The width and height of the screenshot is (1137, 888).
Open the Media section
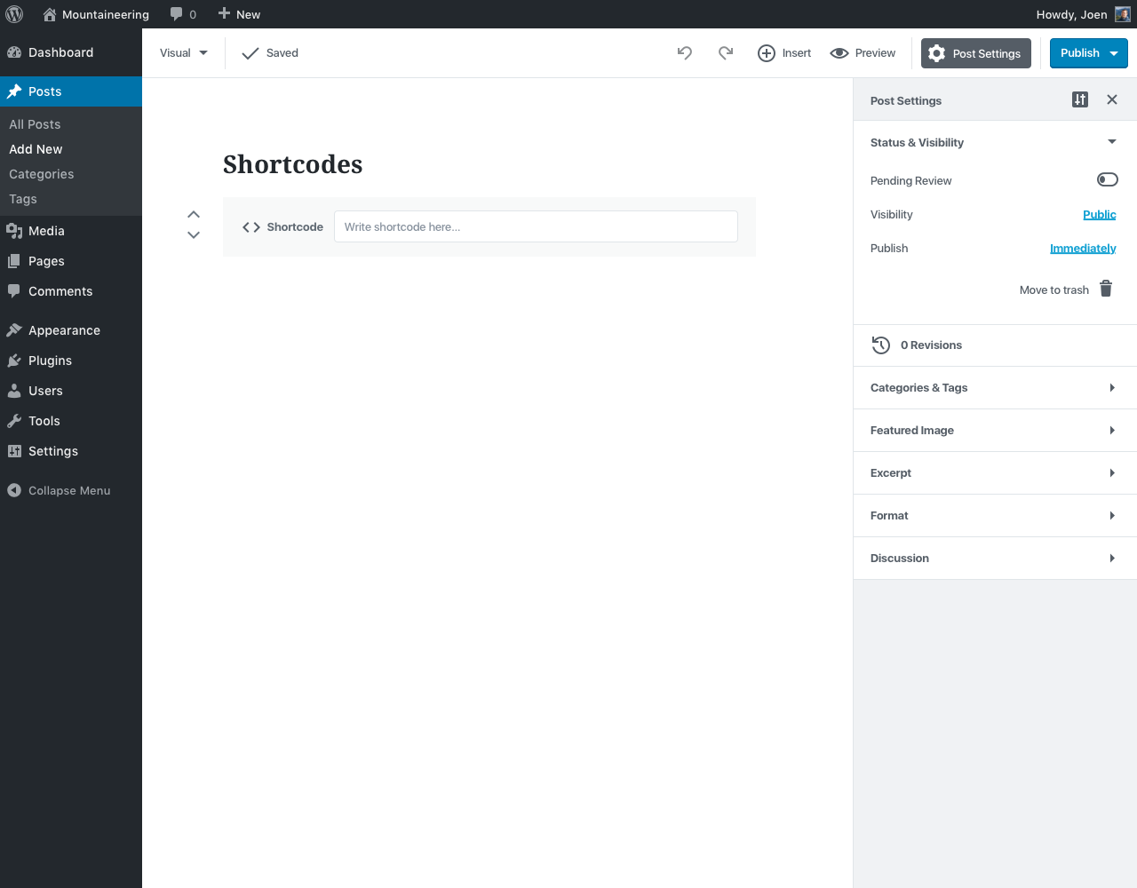click(x=71, y=231)
